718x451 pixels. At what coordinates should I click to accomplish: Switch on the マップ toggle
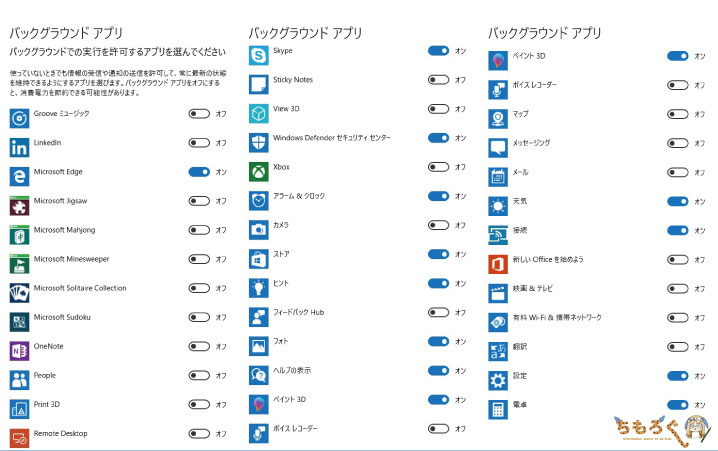tap(678, 114)
